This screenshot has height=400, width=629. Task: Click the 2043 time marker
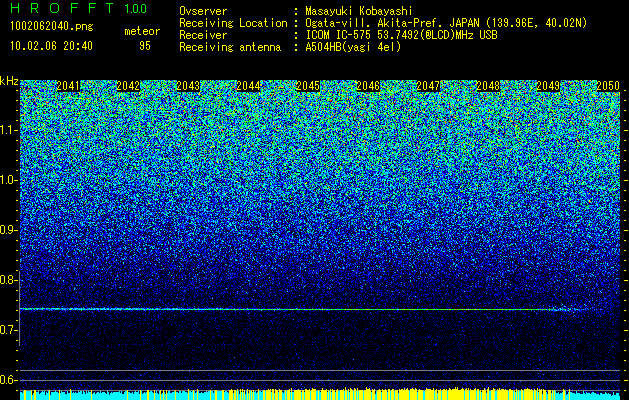(x=188, y=86)
